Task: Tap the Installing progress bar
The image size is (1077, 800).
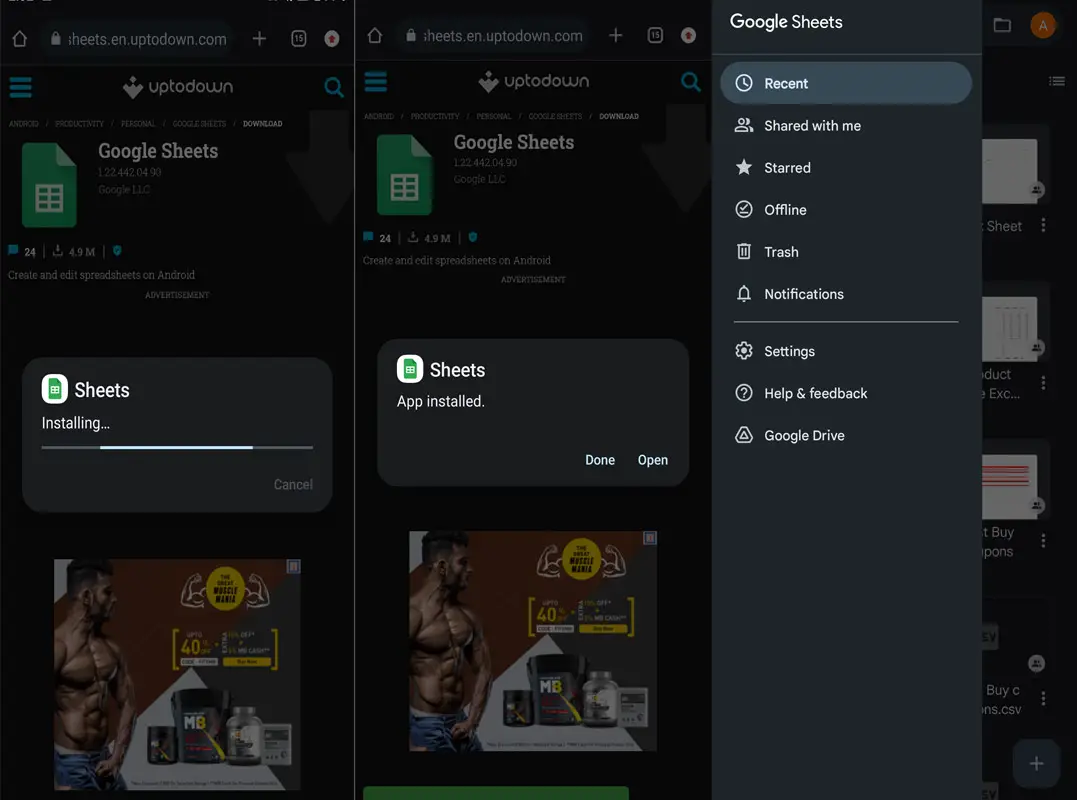Action: pyautogui.click(x=177, y=447)
